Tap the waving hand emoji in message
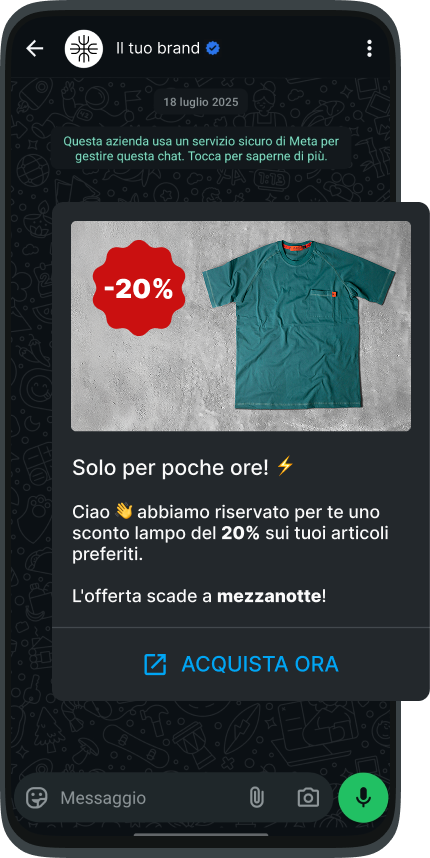430x858 pixels. 124,512
